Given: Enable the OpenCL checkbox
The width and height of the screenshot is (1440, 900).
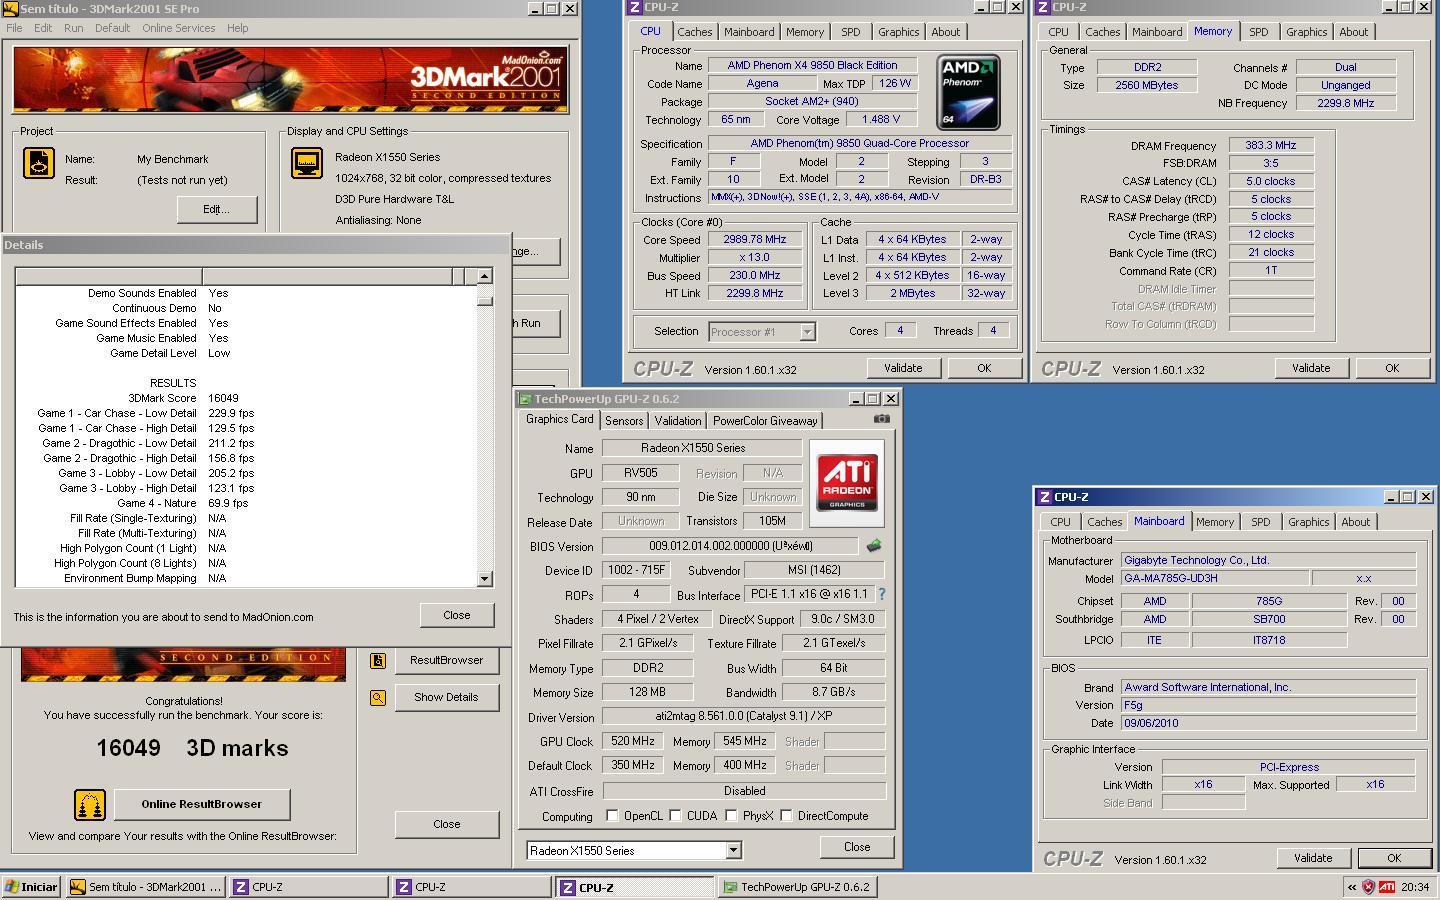Looking at the screenshot, I should pyautogui.click(x=612, y=815).
